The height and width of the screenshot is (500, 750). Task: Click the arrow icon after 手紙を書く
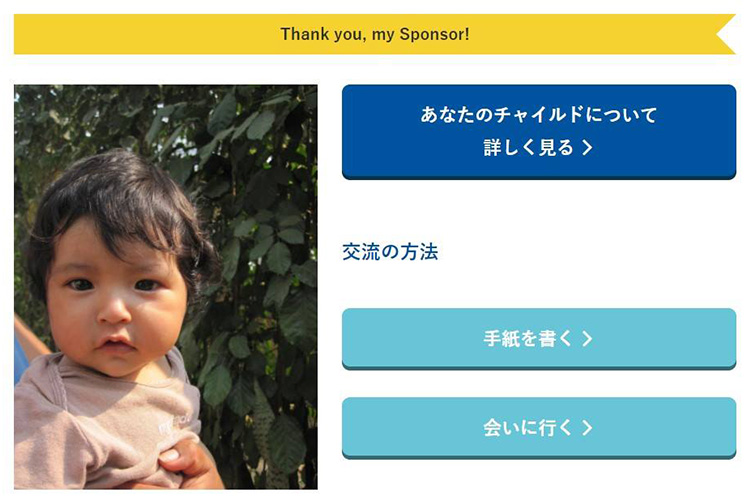tap(587, 339)
